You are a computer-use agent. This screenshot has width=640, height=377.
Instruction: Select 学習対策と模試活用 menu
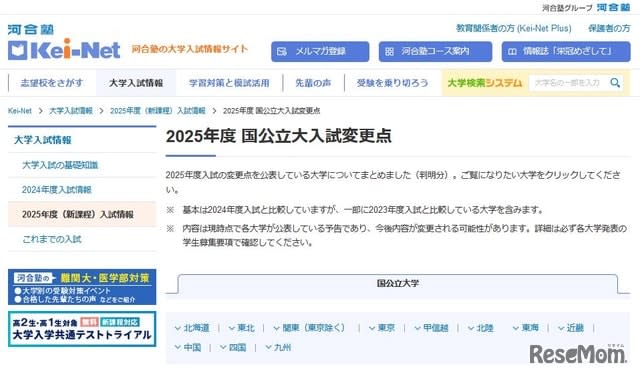[x=229, y=83]
